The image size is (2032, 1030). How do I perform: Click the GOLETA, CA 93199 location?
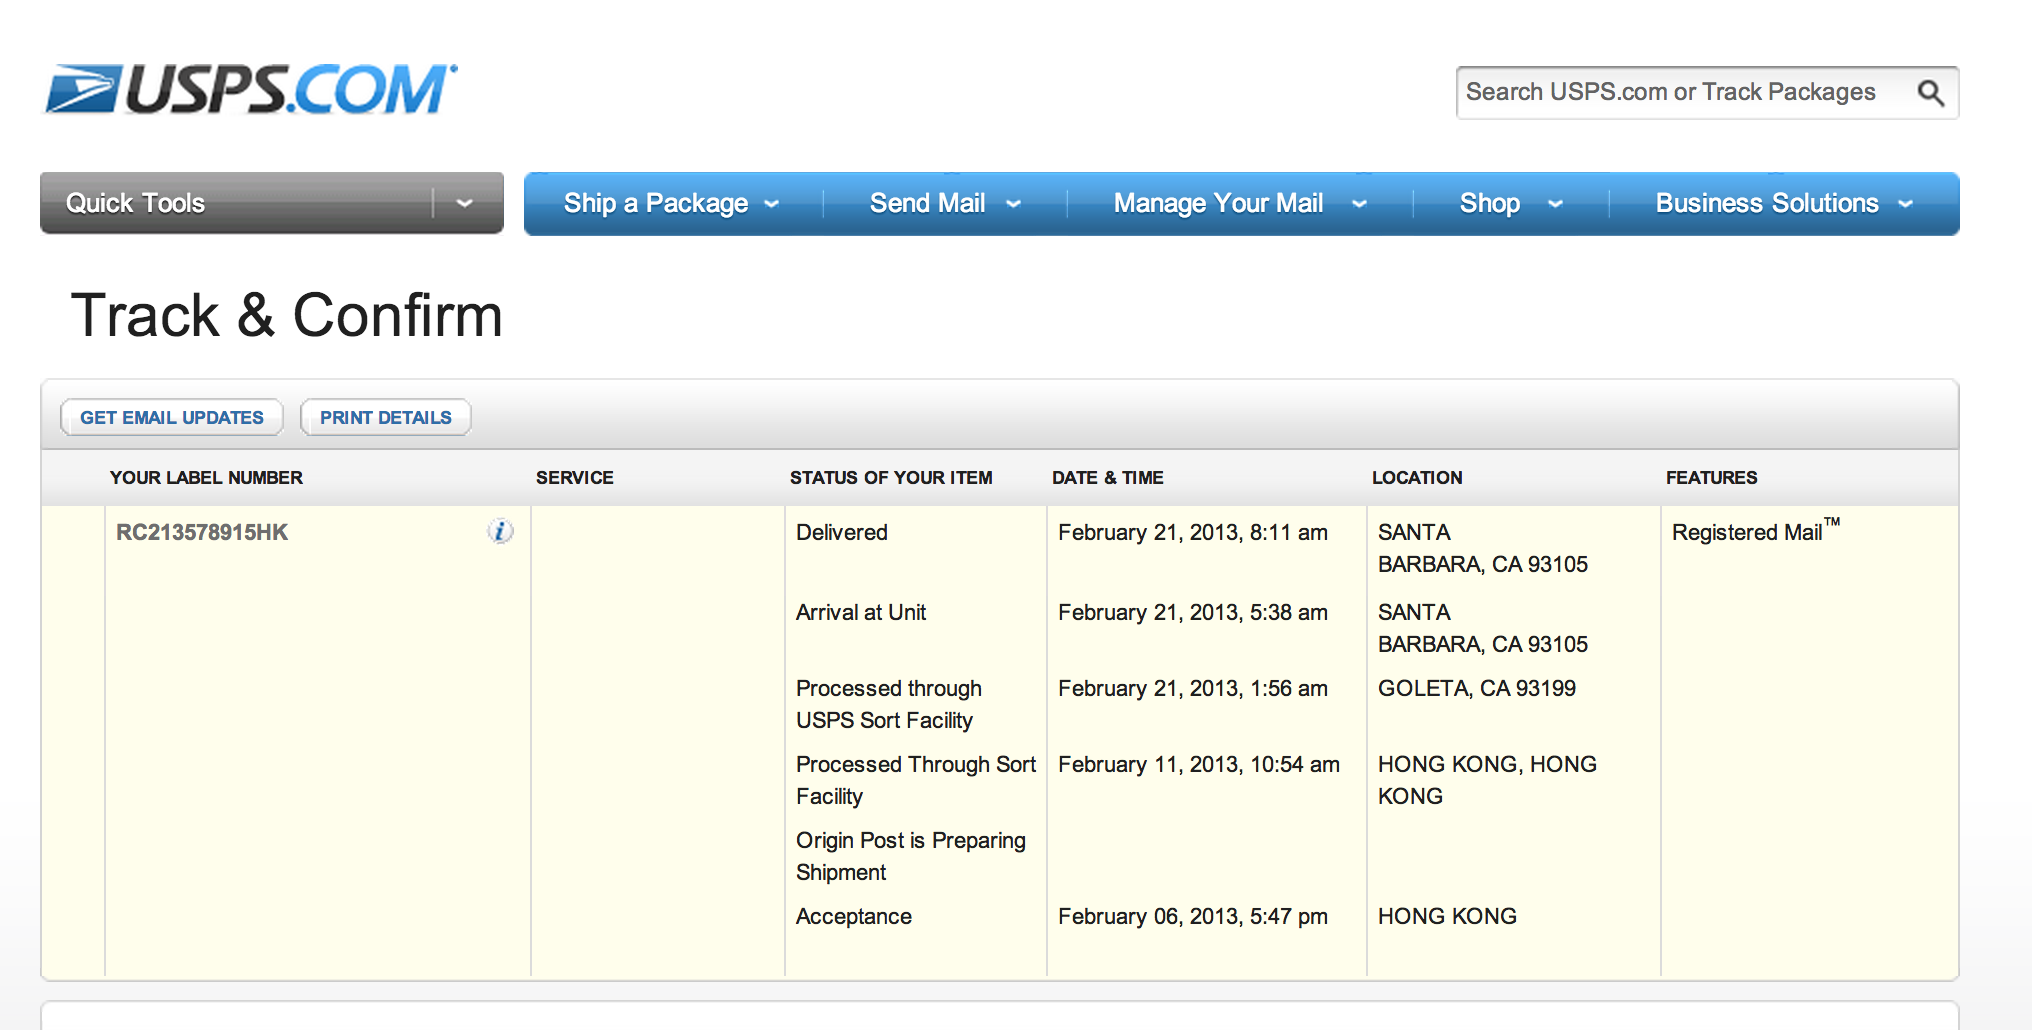(1477, 688)
